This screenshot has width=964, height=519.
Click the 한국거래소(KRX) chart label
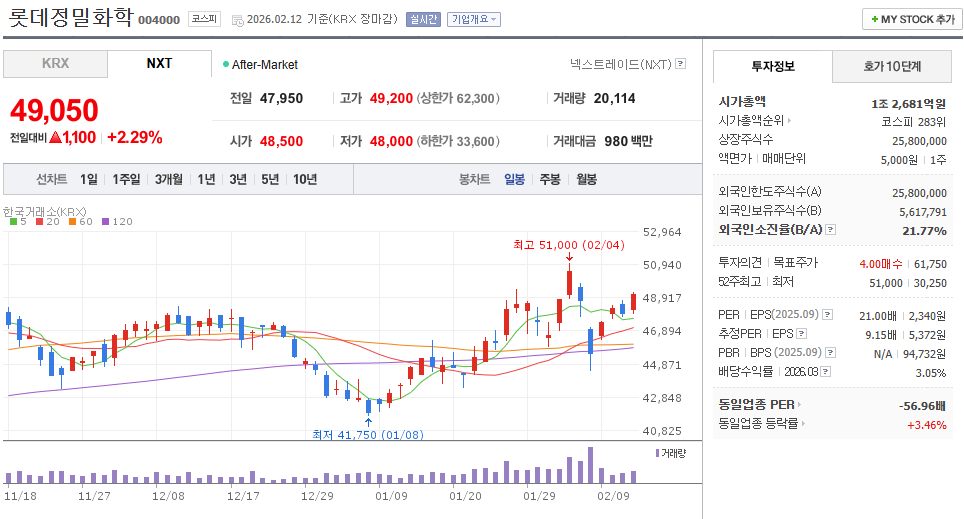[44, 212]
